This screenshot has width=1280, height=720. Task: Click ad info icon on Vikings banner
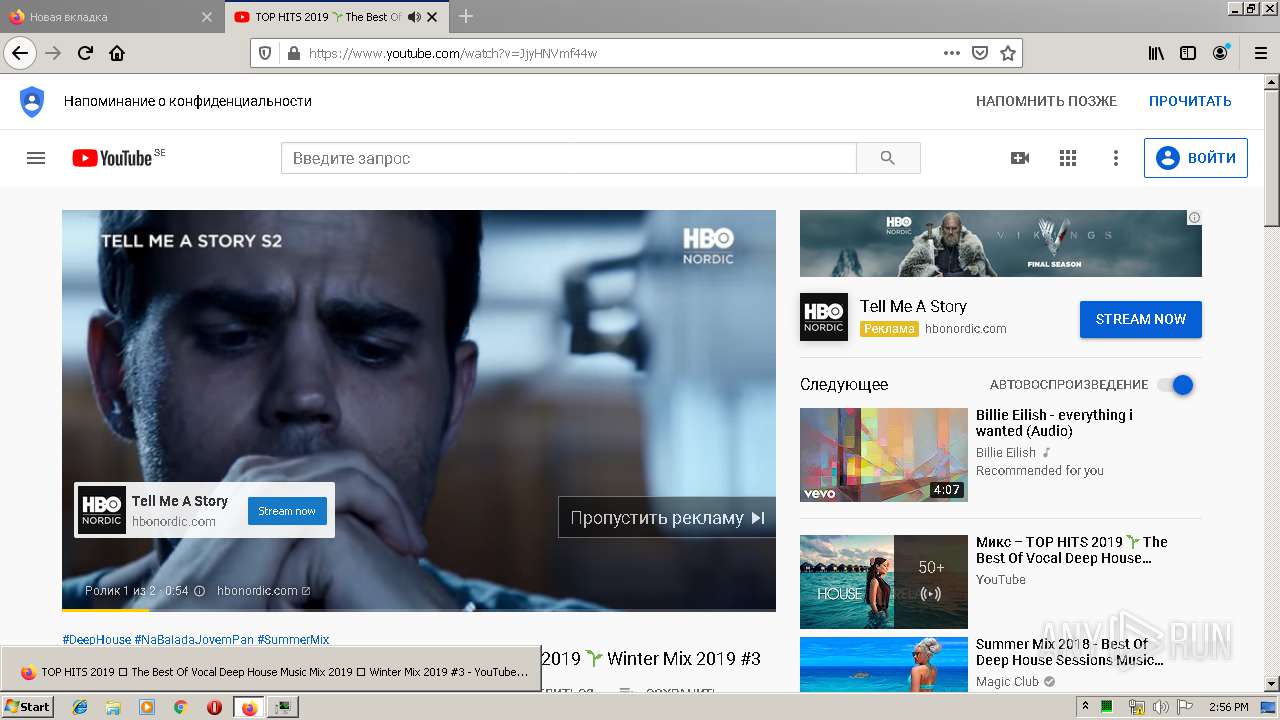click(1194, 217)
